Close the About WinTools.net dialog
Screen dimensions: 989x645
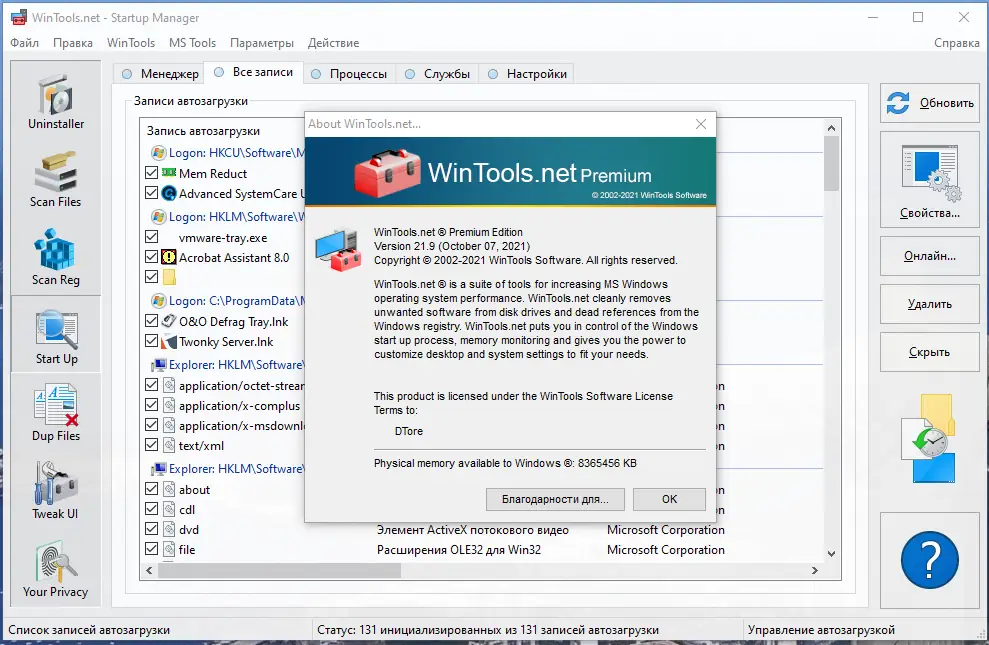click(701, 124)
